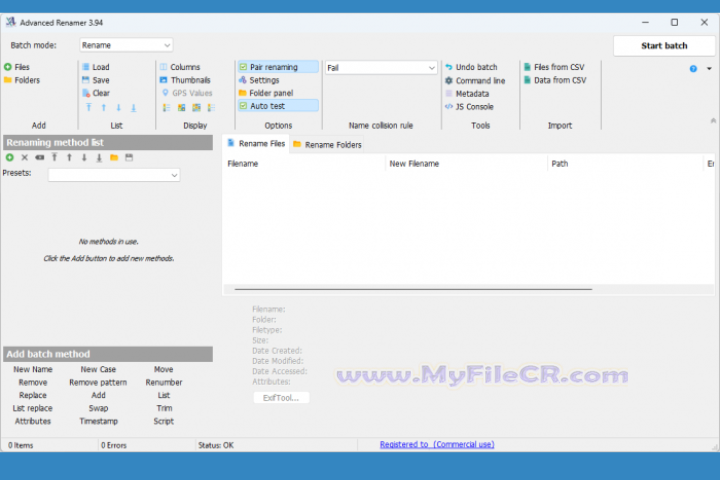Open the Registered to Commercial use link
720x480 pixels.
tap(437, 444)
